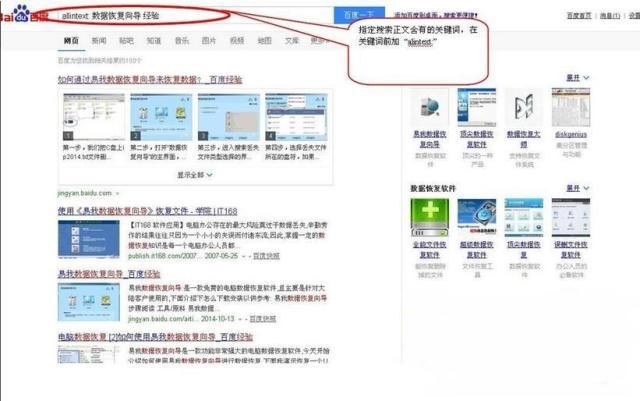The height and width of the screenshot is (401, 640).
Task: Expand 展开 above the first software row
Action: point(578,78)
